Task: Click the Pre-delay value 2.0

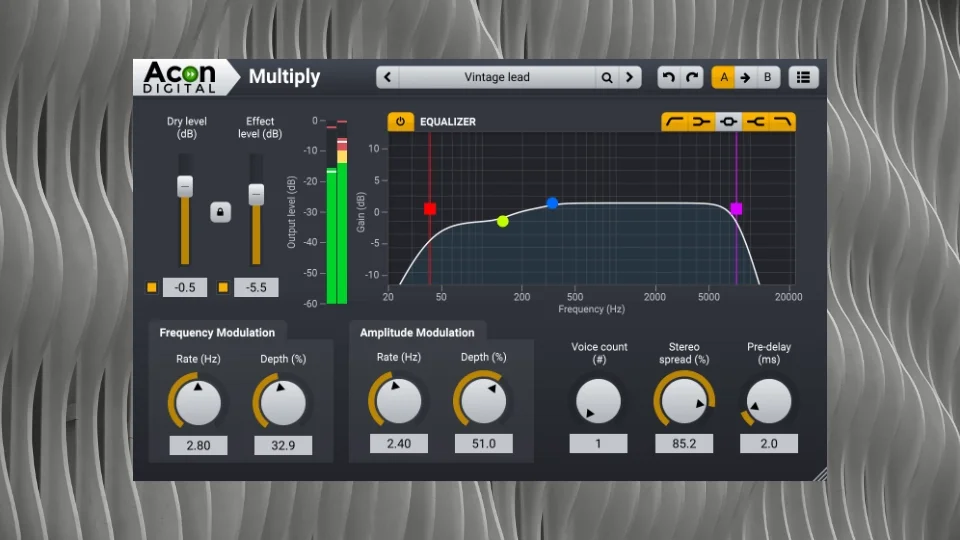Action: click(x=769, y=443)
